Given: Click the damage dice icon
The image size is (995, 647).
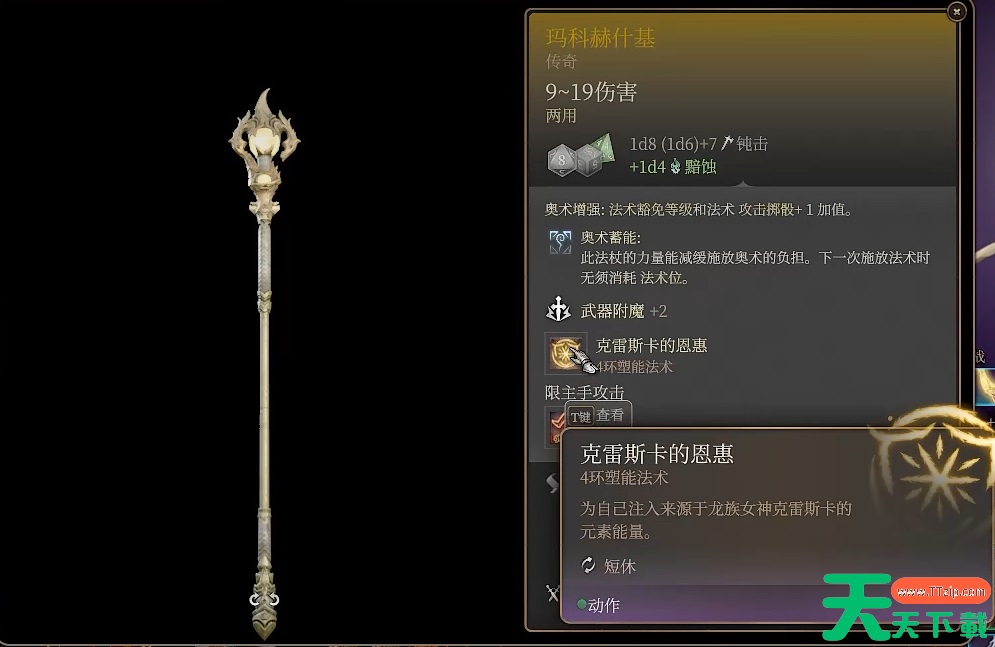Looking at the screenshot, I should click(581, 155).
